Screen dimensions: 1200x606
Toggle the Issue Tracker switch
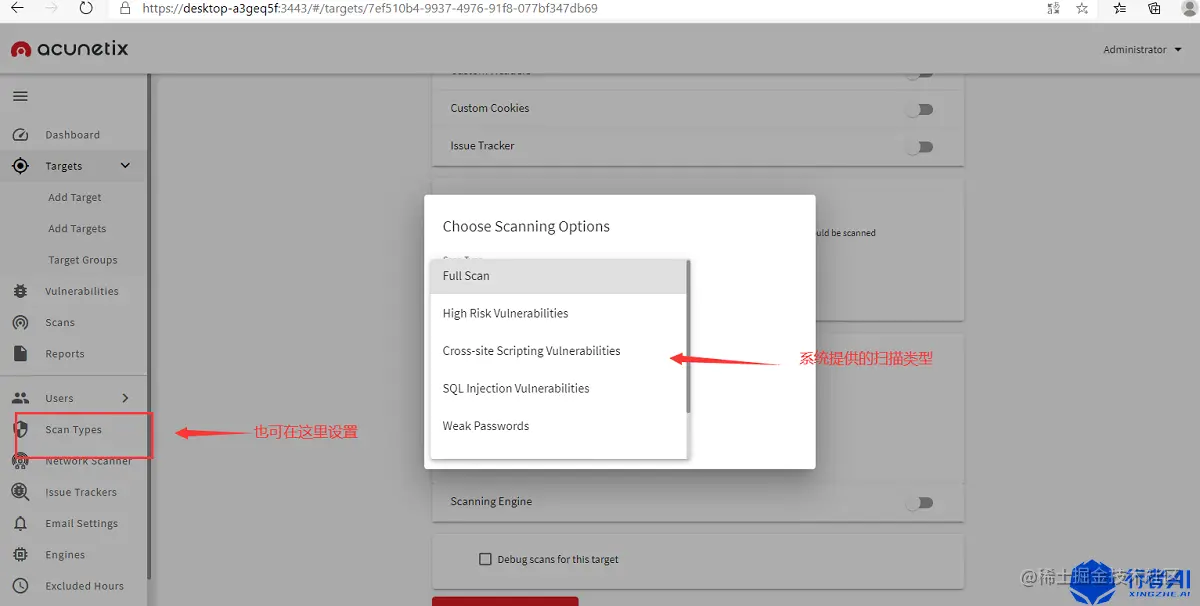point(920,146)
